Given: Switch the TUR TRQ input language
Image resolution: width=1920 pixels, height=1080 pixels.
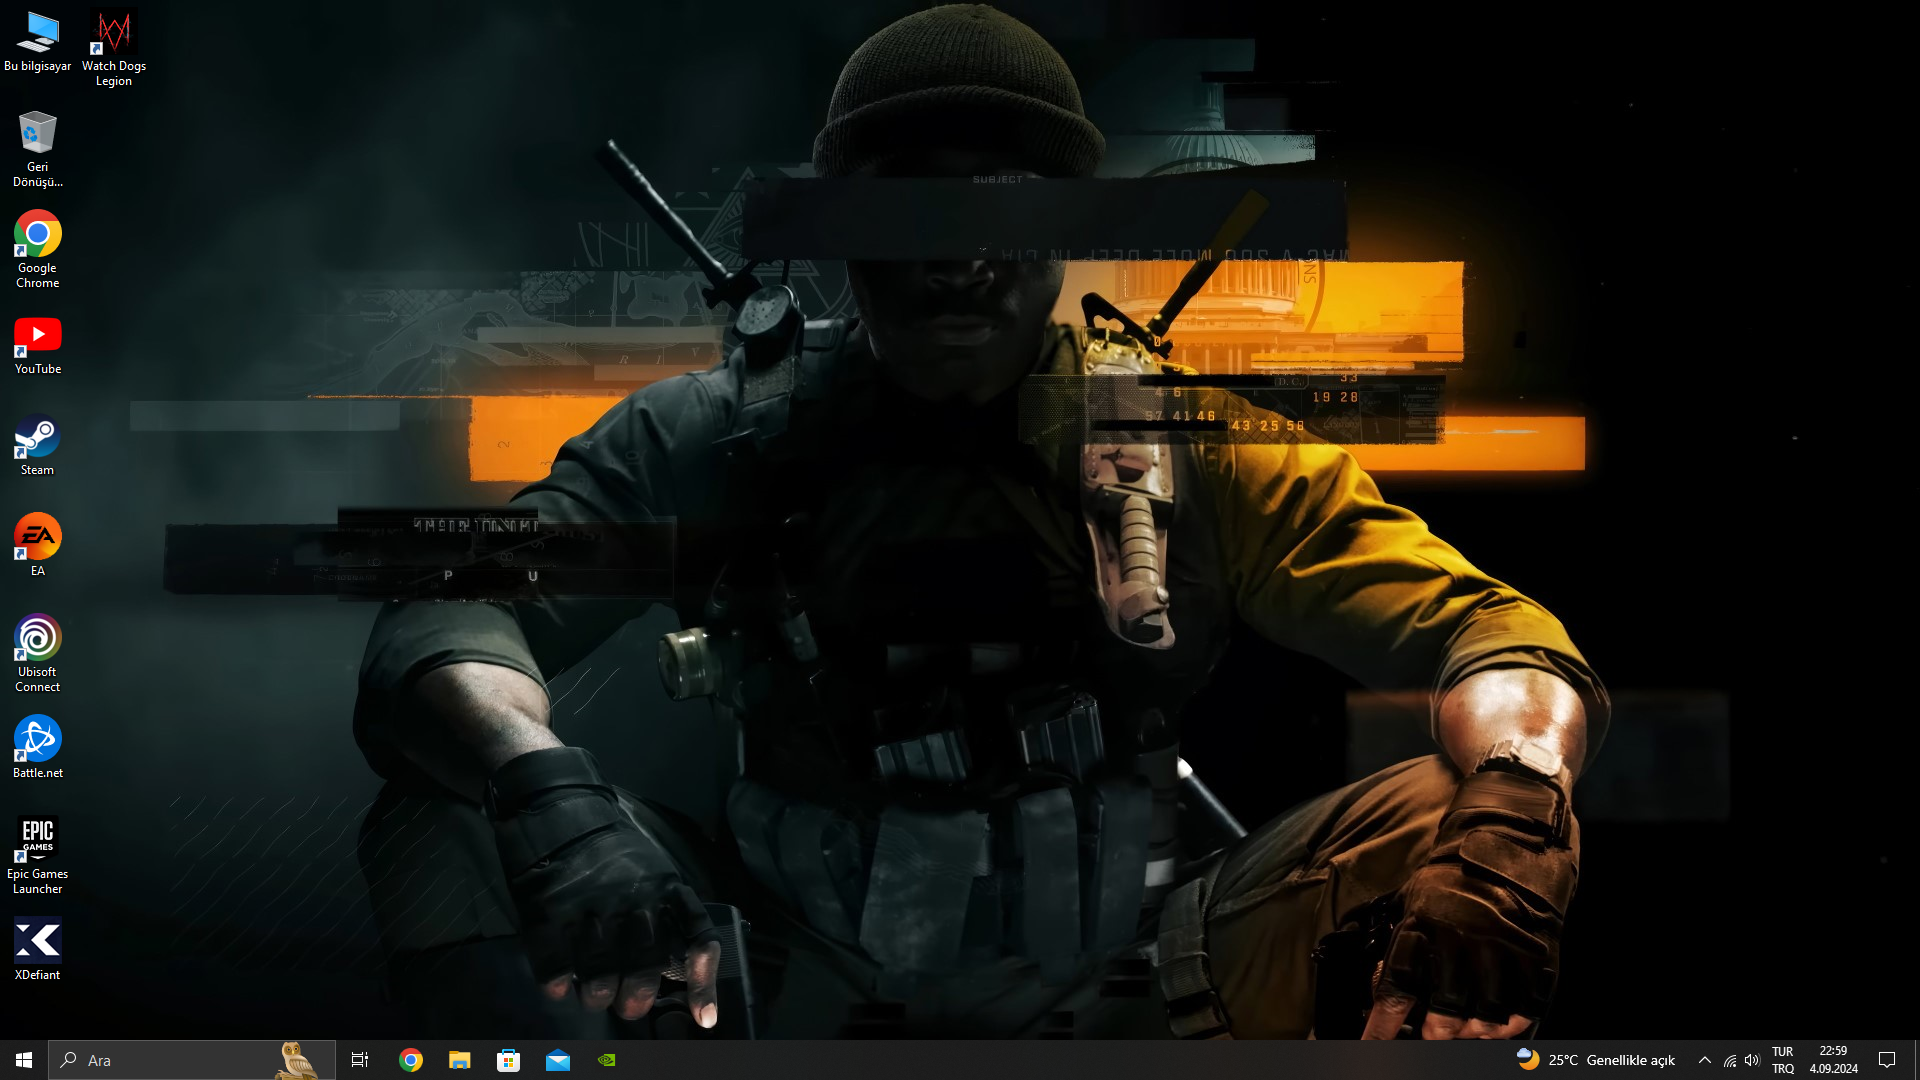Looking at the screenshot, I should 1783,1060.
